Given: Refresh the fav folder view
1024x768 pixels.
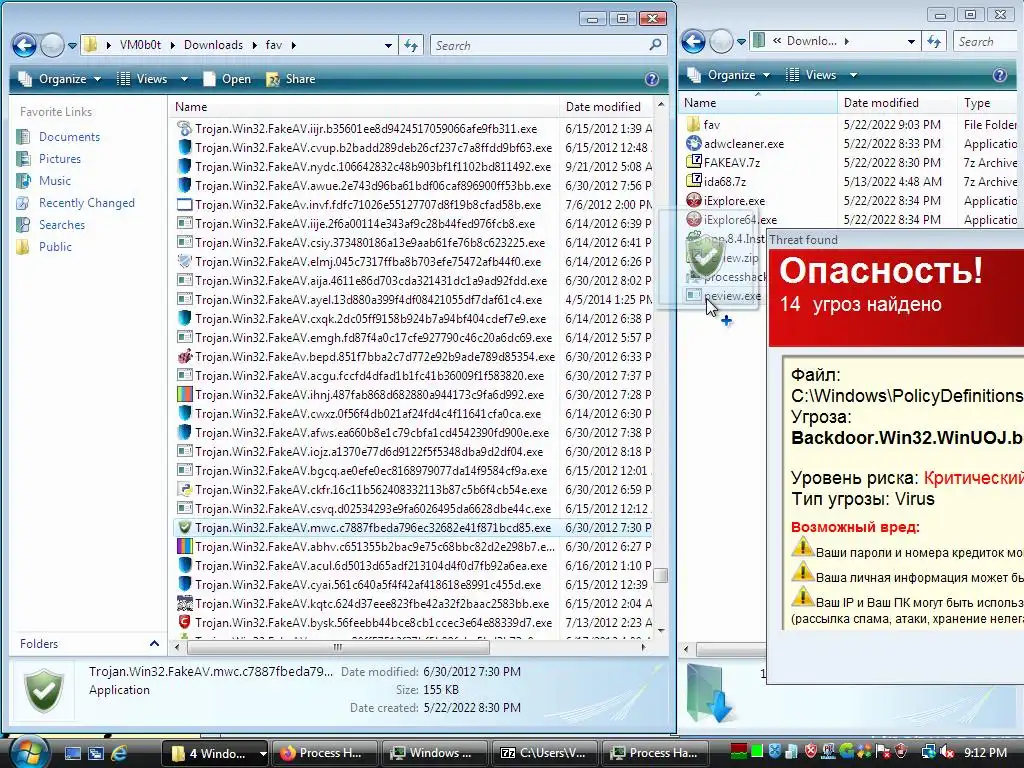Looking at the screenshot, I should tap(411, 45).
